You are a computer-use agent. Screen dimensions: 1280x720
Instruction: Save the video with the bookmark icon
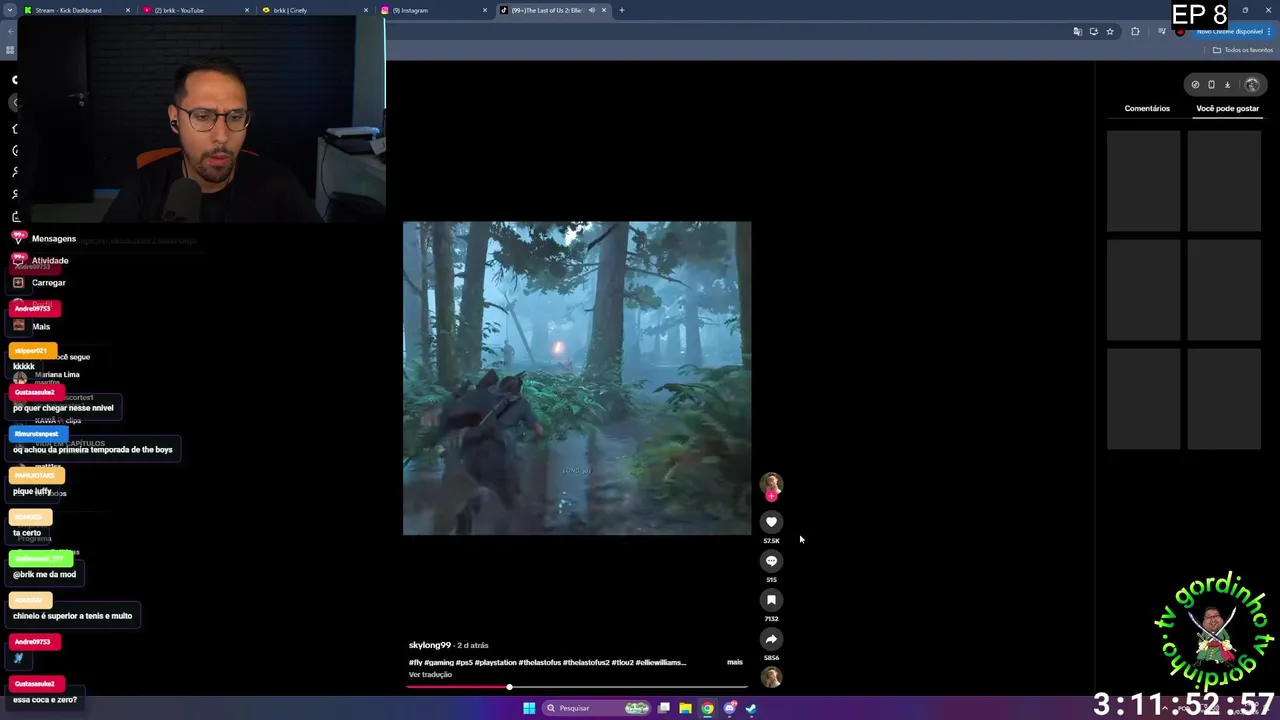(771, 600)
